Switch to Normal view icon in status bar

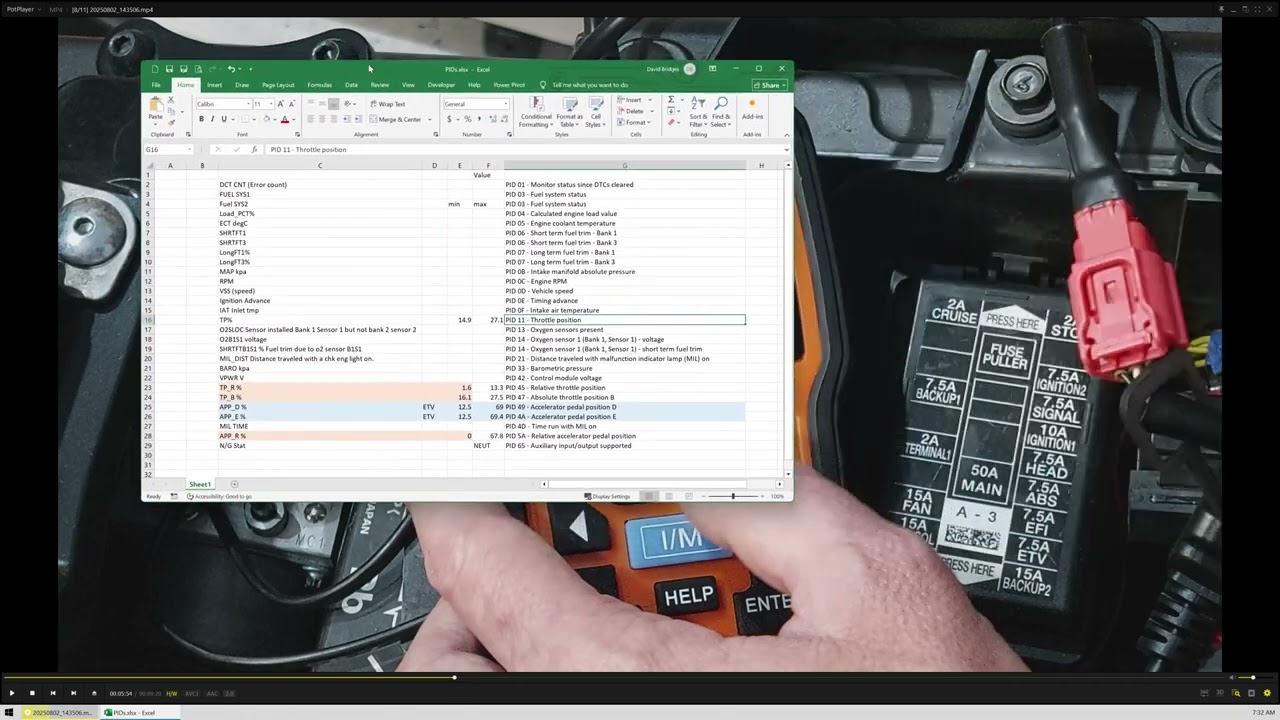(648, 496)
